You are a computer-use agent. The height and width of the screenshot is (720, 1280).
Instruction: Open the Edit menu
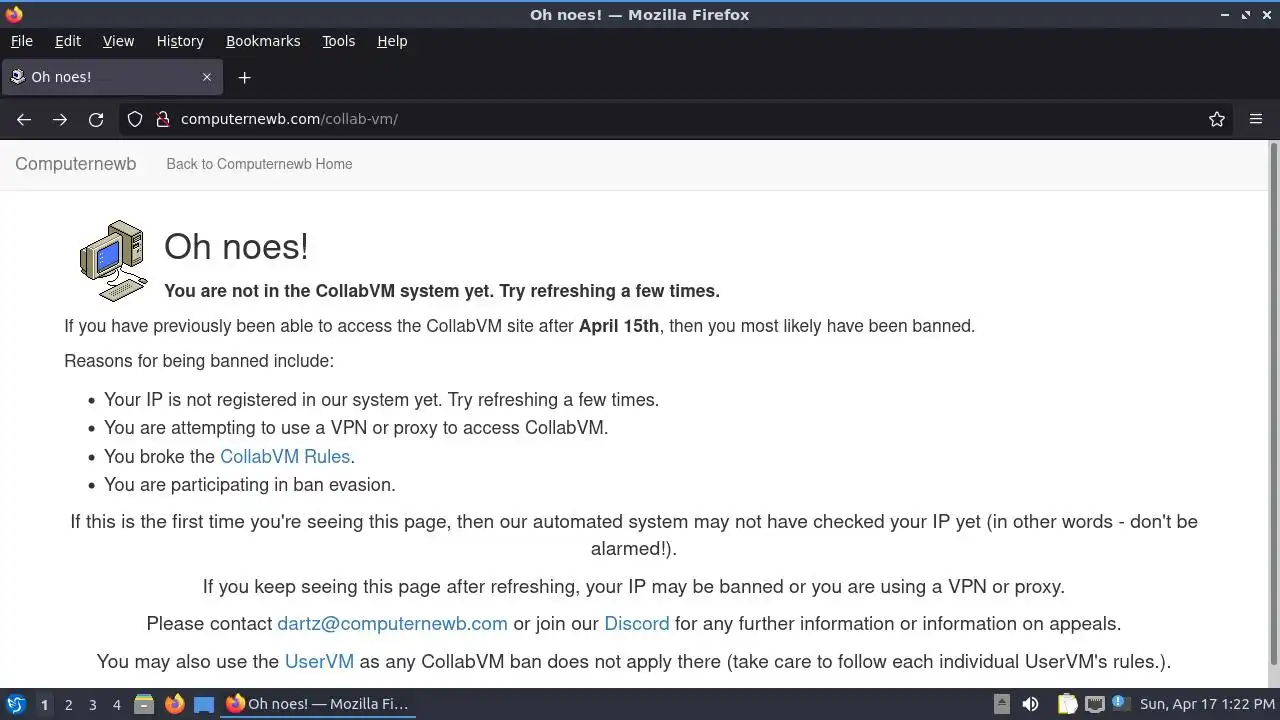pos(68,41)
